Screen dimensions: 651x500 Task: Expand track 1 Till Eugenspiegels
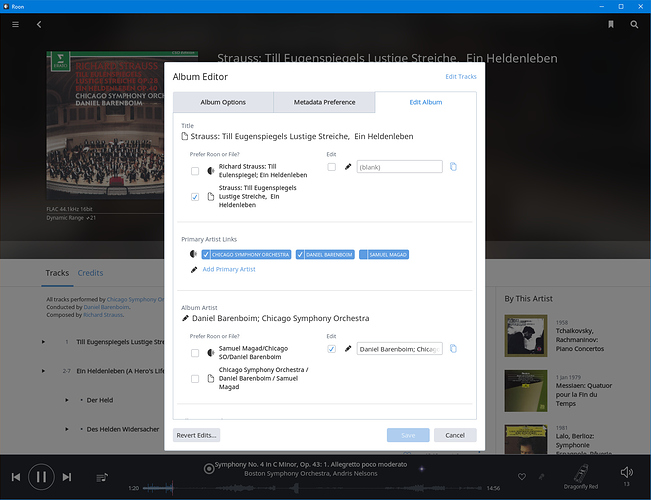click(43, 342)
